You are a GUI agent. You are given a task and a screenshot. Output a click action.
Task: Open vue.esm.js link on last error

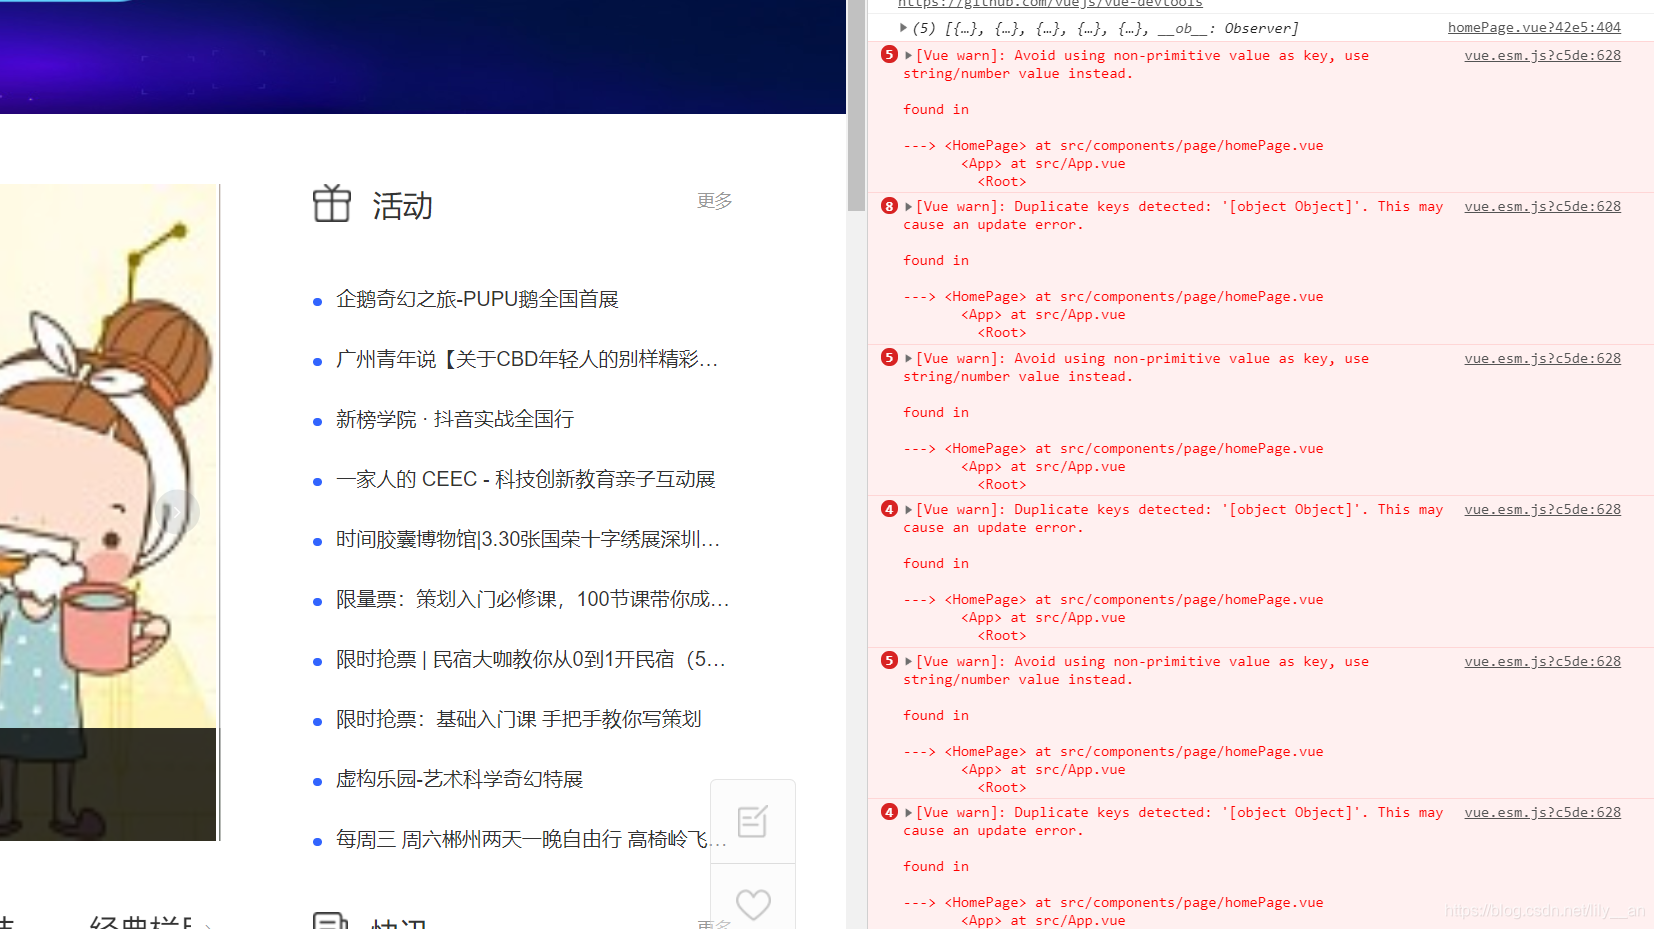click(x=1542, y=812)
